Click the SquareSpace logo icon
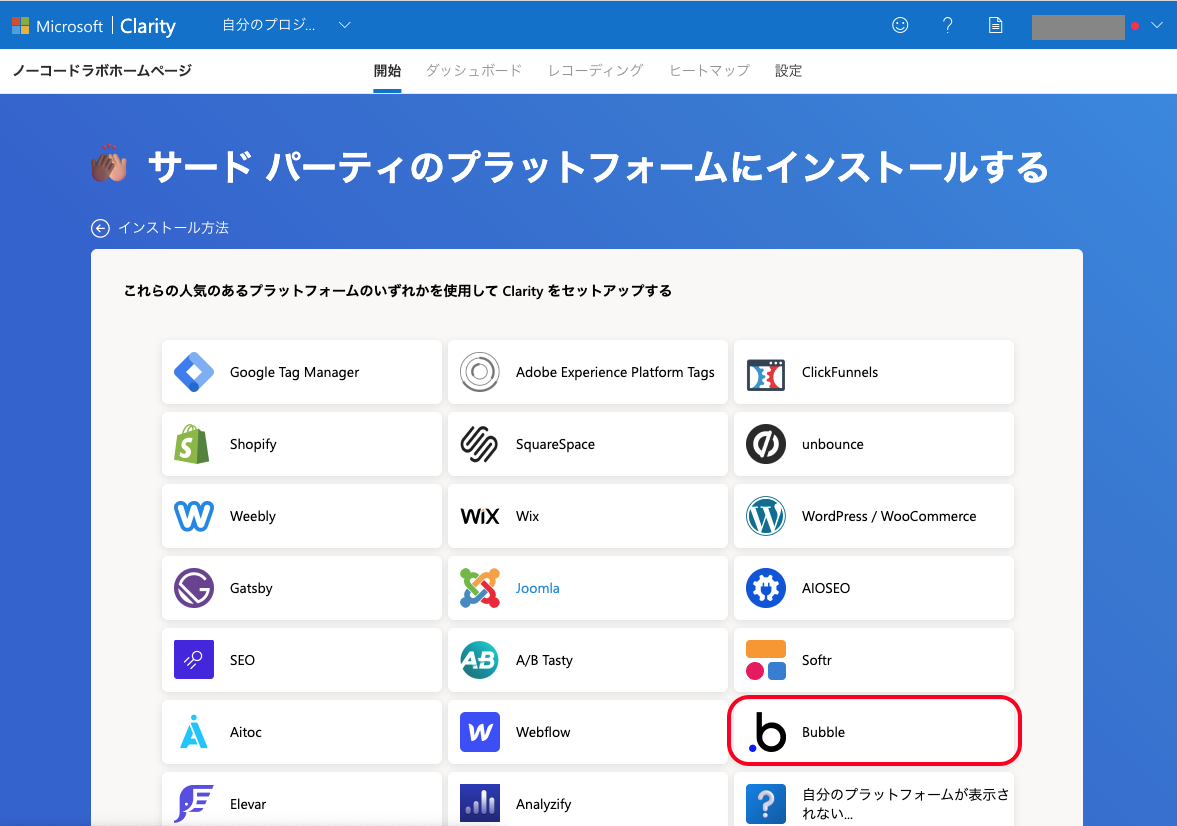The width and height of the screenshot is (1177, 826). [x=479, y=444]
